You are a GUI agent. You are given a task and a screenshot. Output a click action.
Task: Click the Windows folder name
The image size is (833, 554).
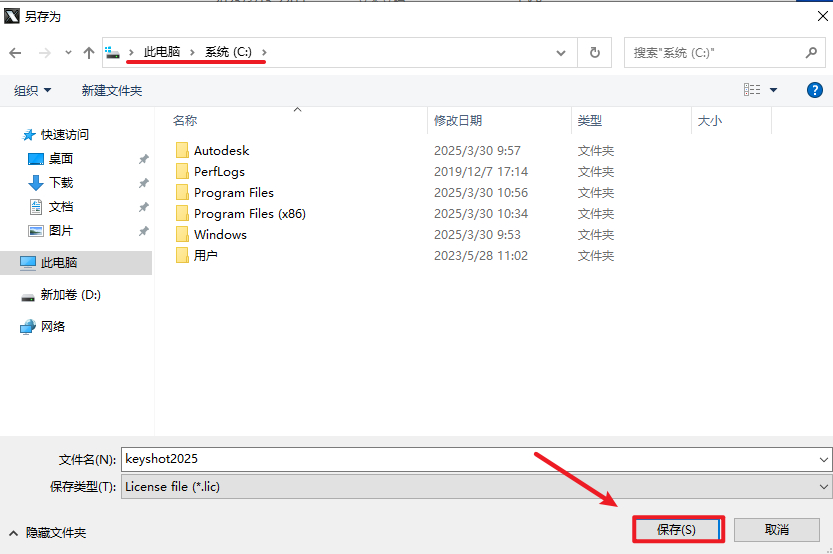tap(220, 235)
